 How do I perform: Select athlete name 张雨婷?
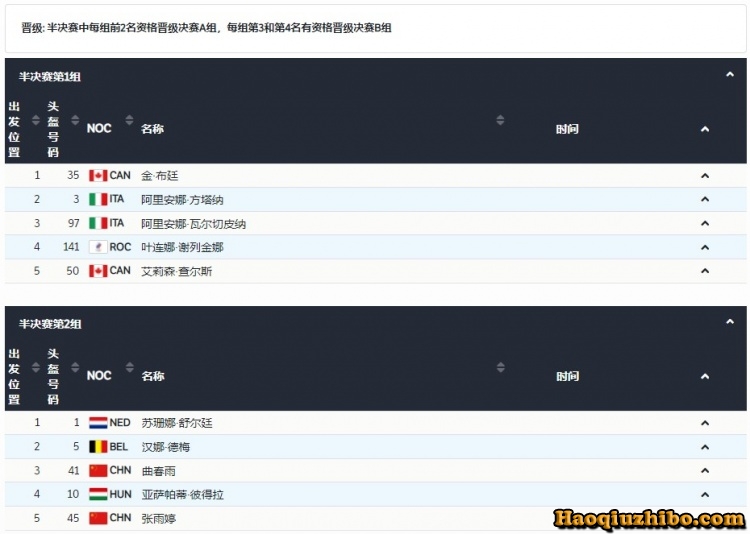pyautogui.click(x=158, y=518)
